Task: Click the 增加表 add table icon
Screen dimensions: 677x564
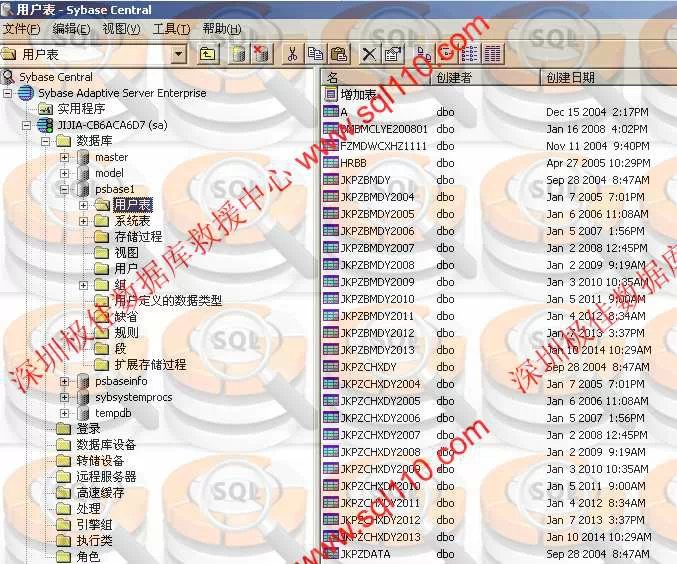Action: pos(331,94)
